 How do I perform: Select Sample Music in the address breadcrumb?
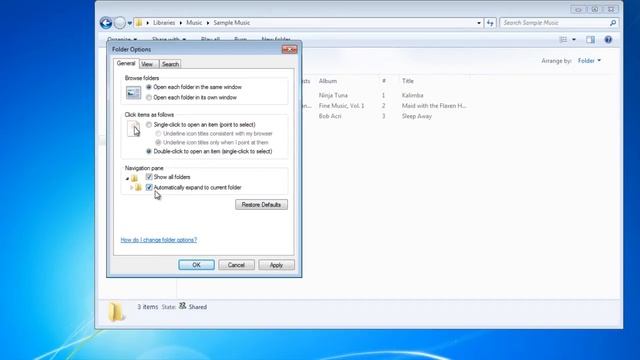(231, 23)
